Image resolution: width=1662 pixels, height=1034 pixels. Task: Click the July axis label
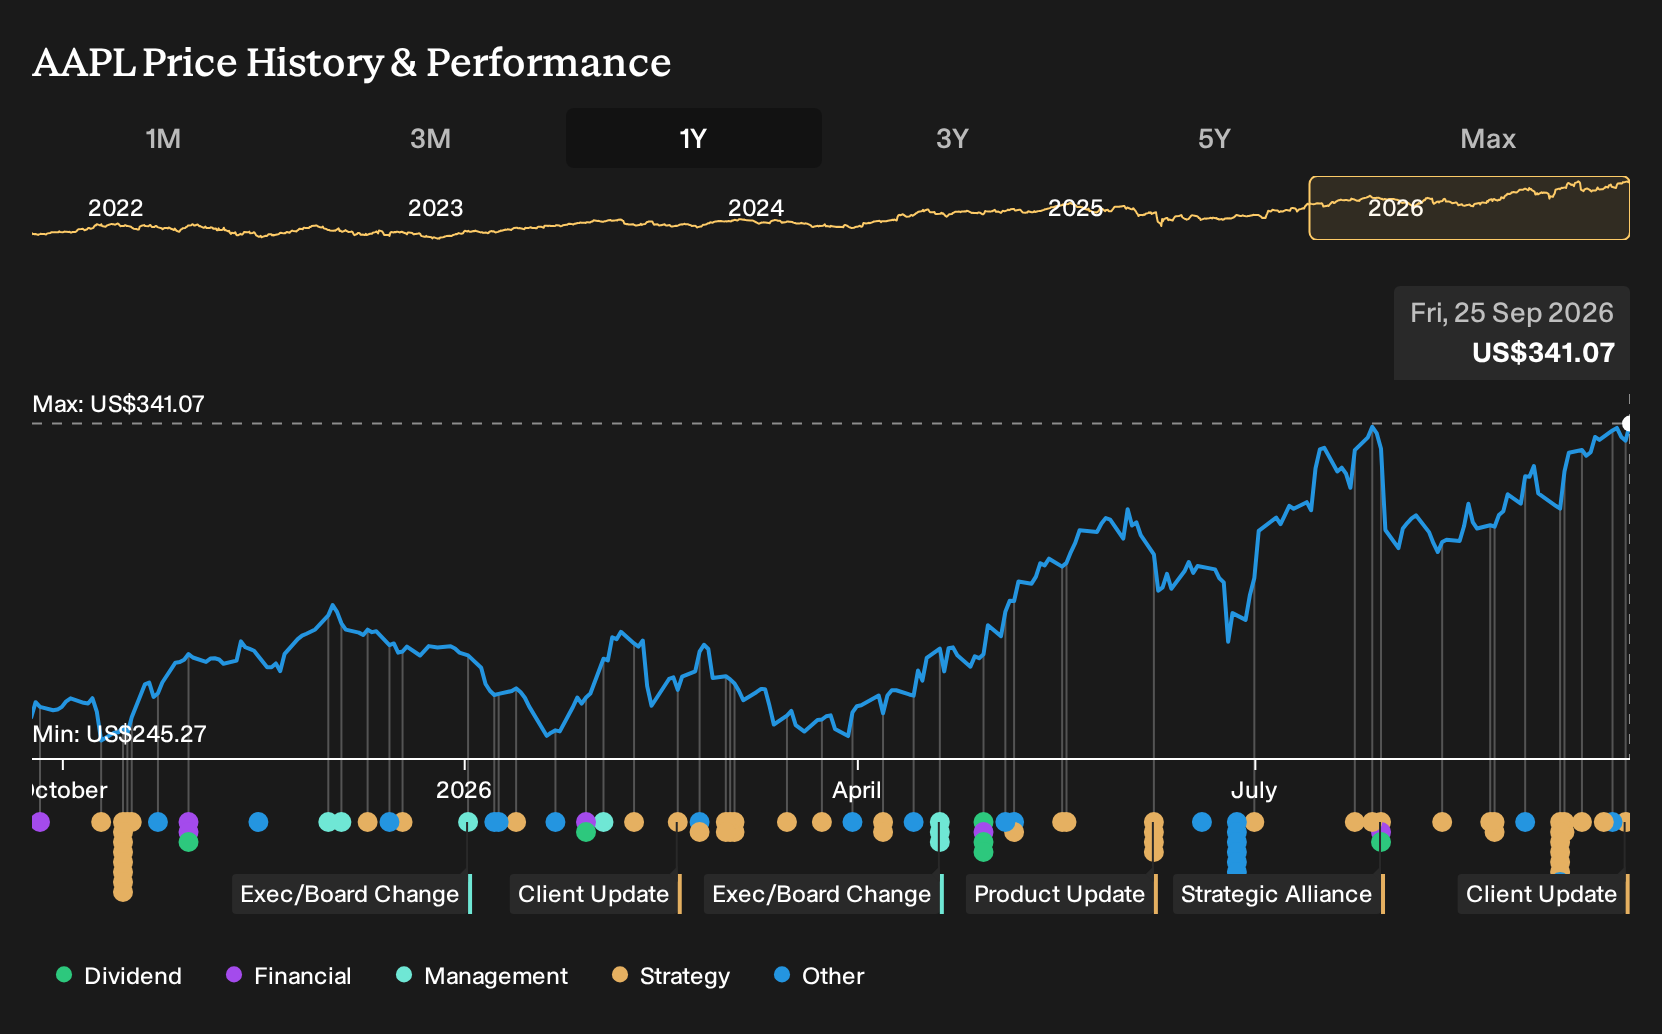[x=1254, y=790]
